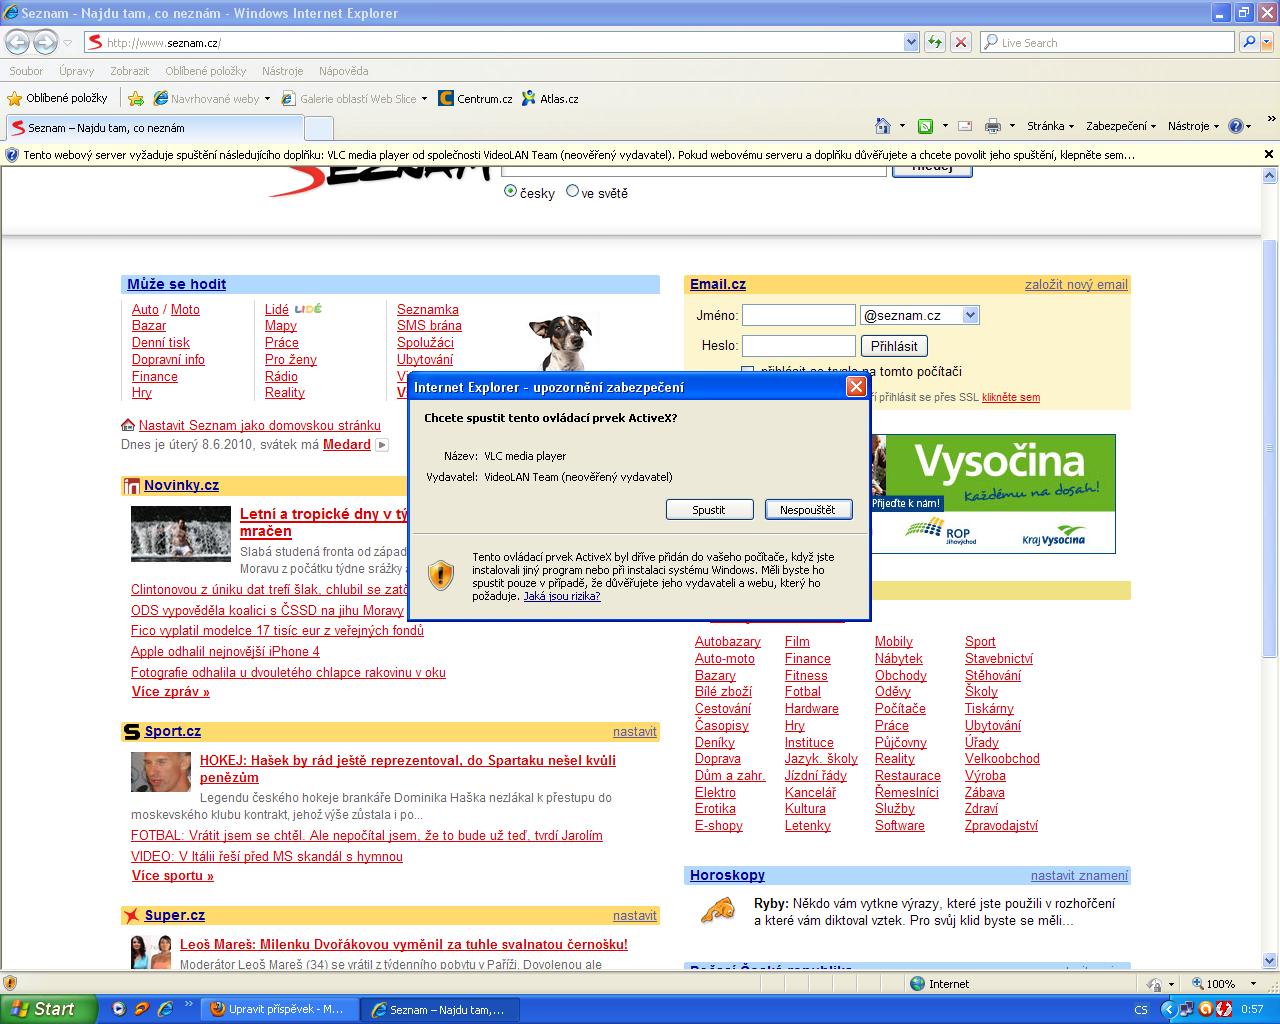Click the Add to Favorites bar icon
The width and height of the screenshot is (1280, 1024).
(136, 98)
